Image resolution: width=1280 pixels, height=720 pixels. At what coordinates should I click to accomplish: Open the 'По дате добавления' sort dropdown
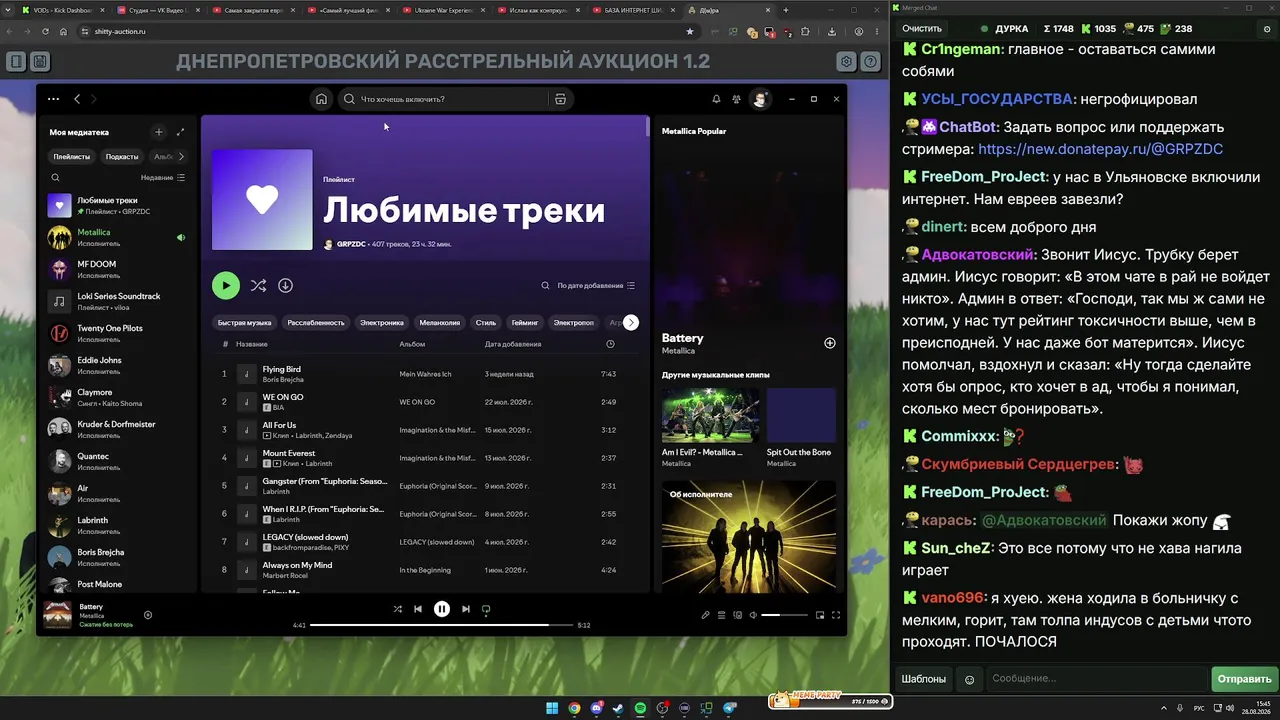pyautogui.click(x=596, y=285)
